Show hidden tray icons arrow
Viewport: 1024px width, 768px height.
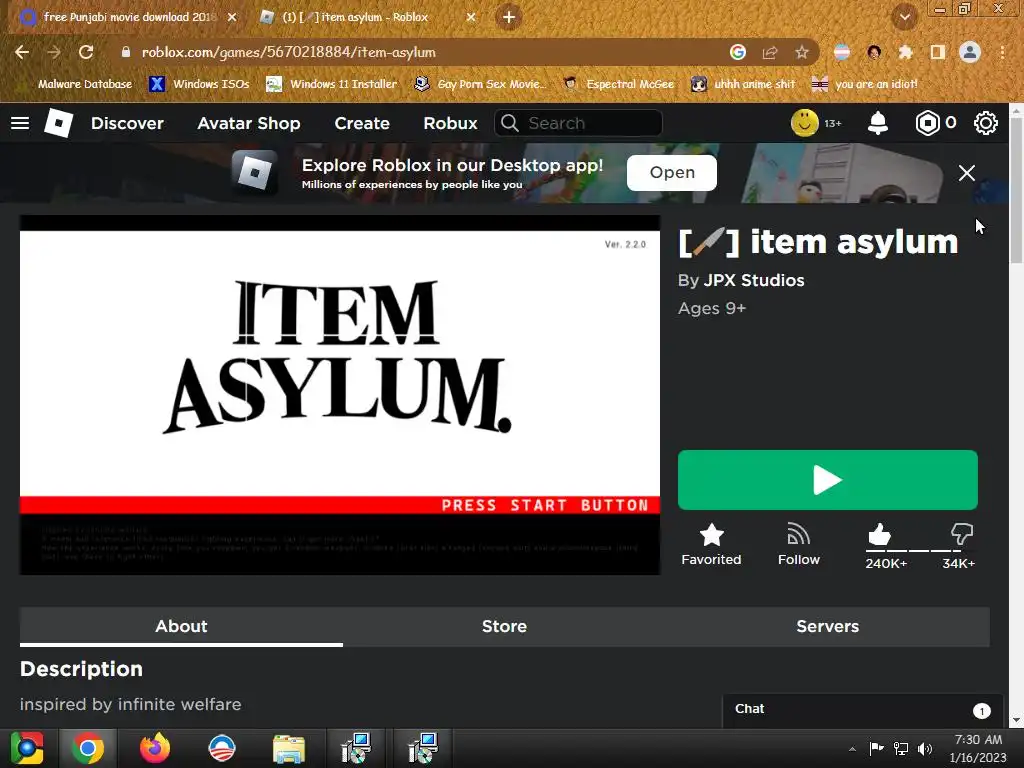[852, 749]
